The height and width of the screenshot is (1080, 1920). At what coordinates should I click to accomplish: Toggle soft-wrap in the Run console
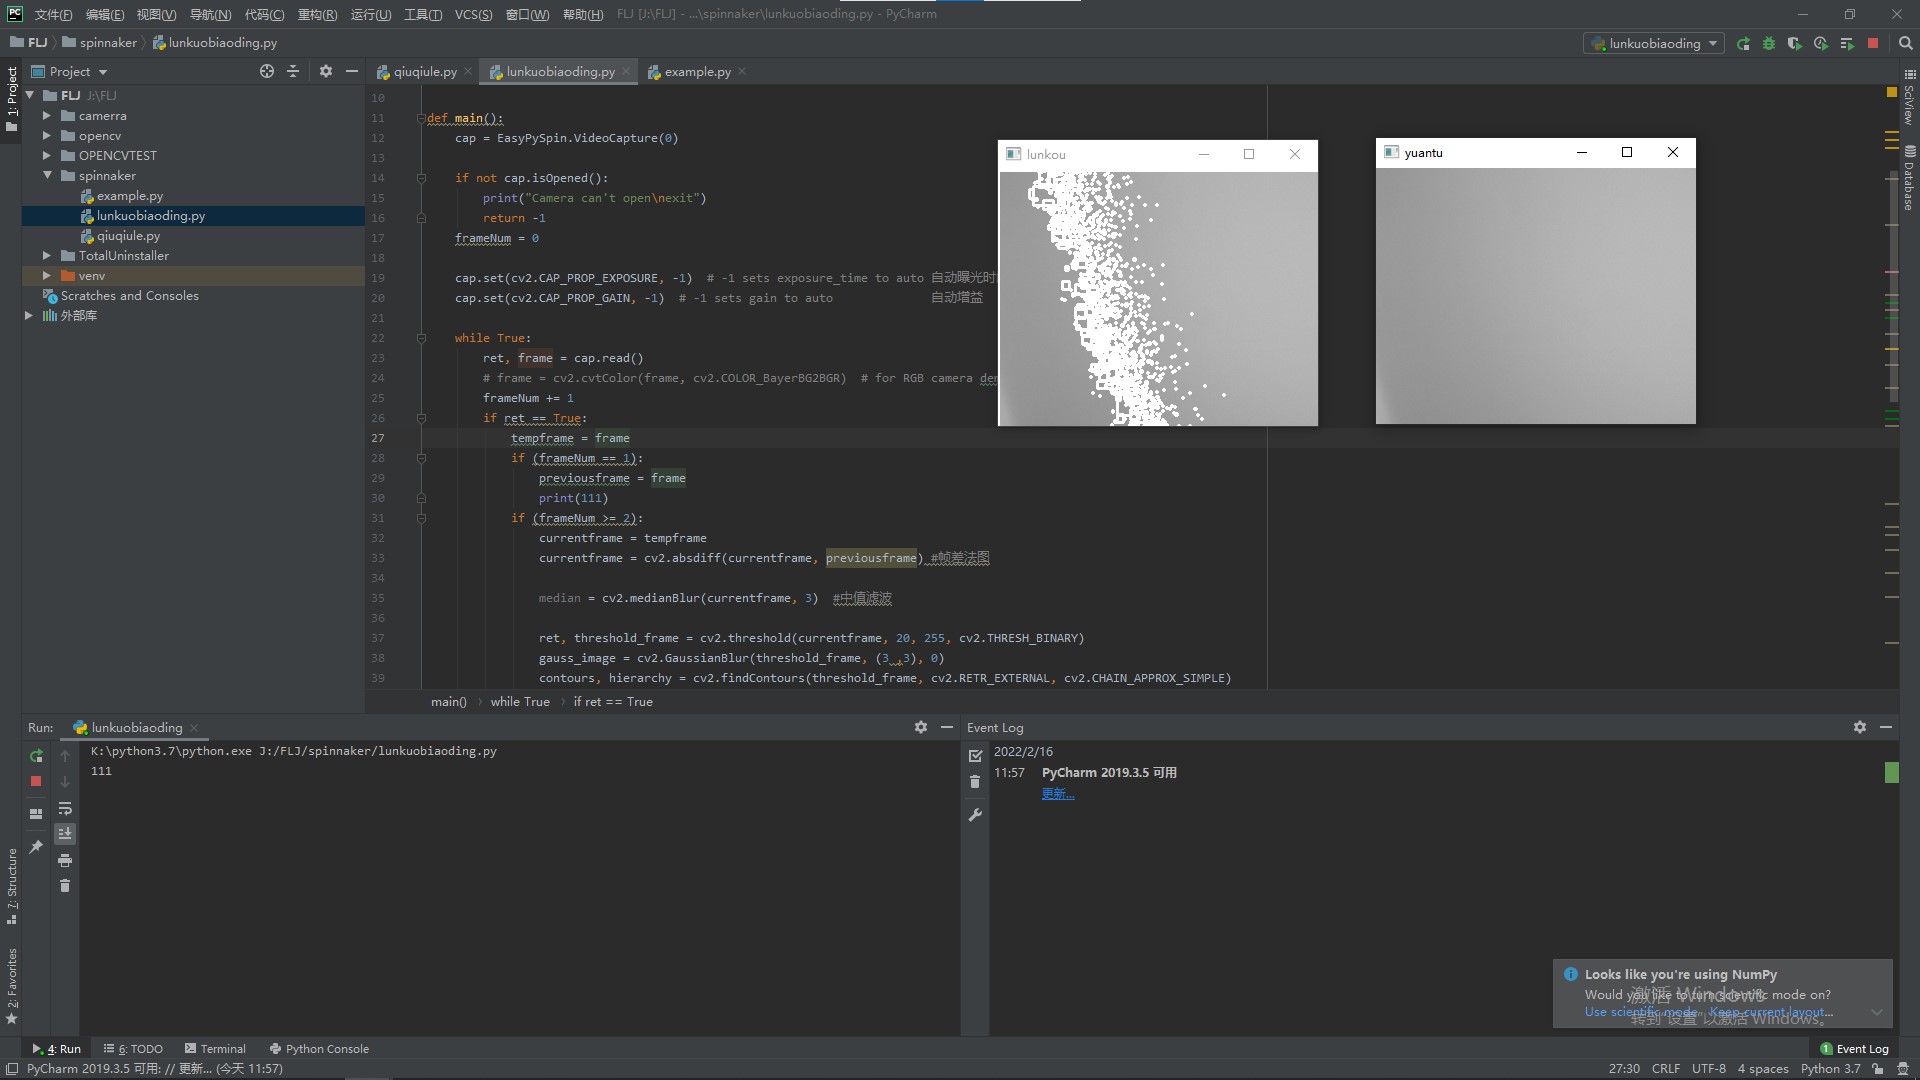65,809
